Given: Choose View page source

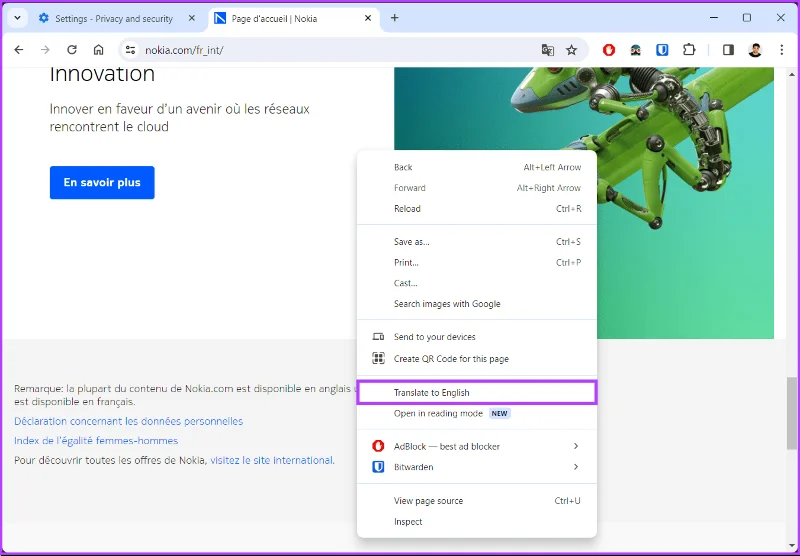Looking at the screenshot, I should pyautogui.click(x=477, y=501).
